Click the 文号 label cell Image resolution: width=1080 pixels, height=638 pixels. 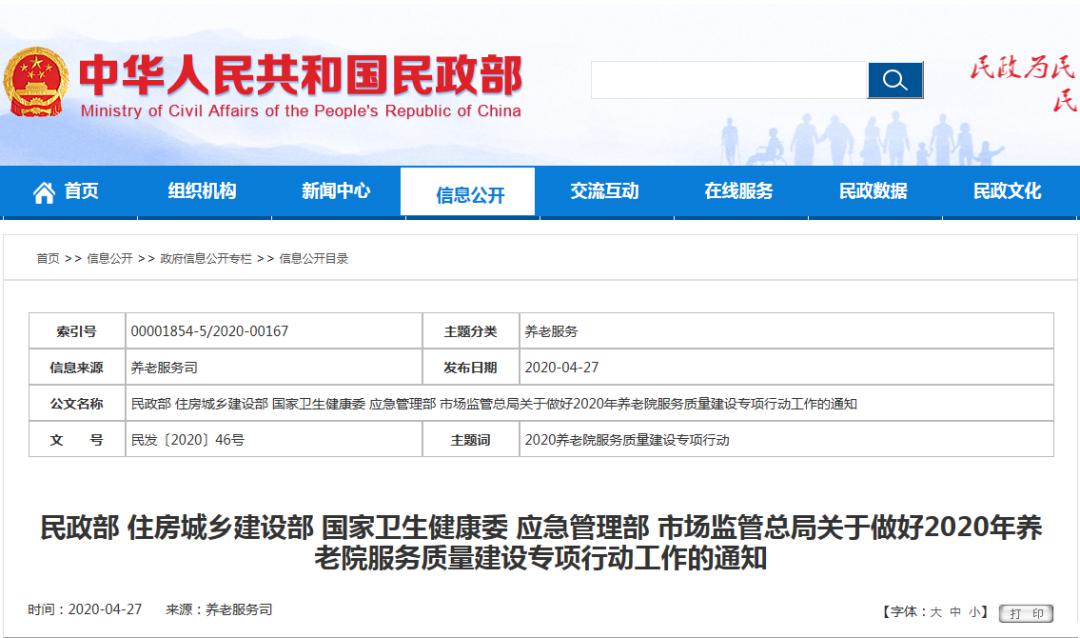click(76, 440)
